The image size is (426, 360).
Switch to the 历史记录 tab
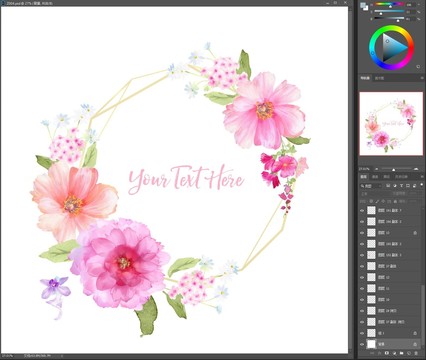pyautogui.click(x=401, y=177)
